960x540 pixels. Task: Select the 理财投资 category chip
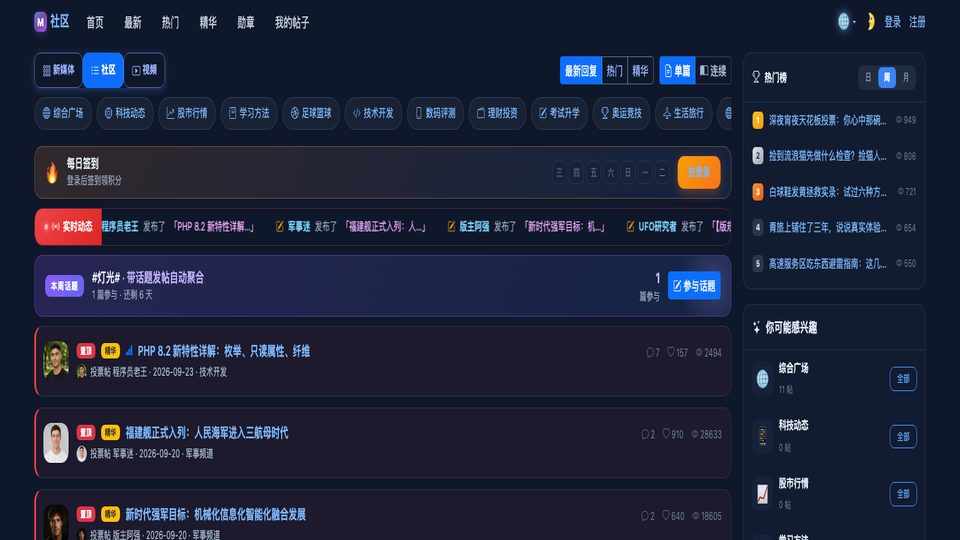tap(497, 113)
